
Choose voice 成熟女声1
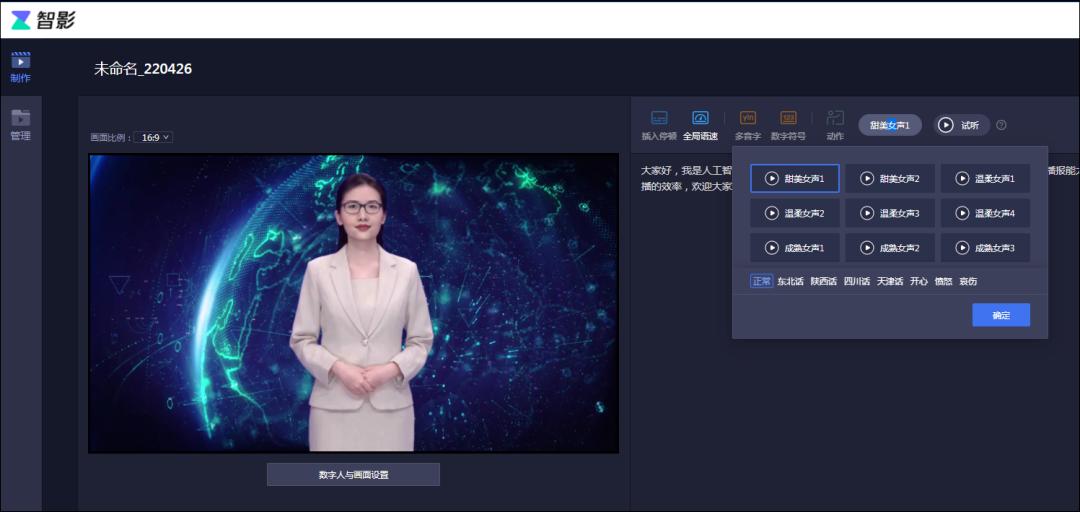click(795, 248)
